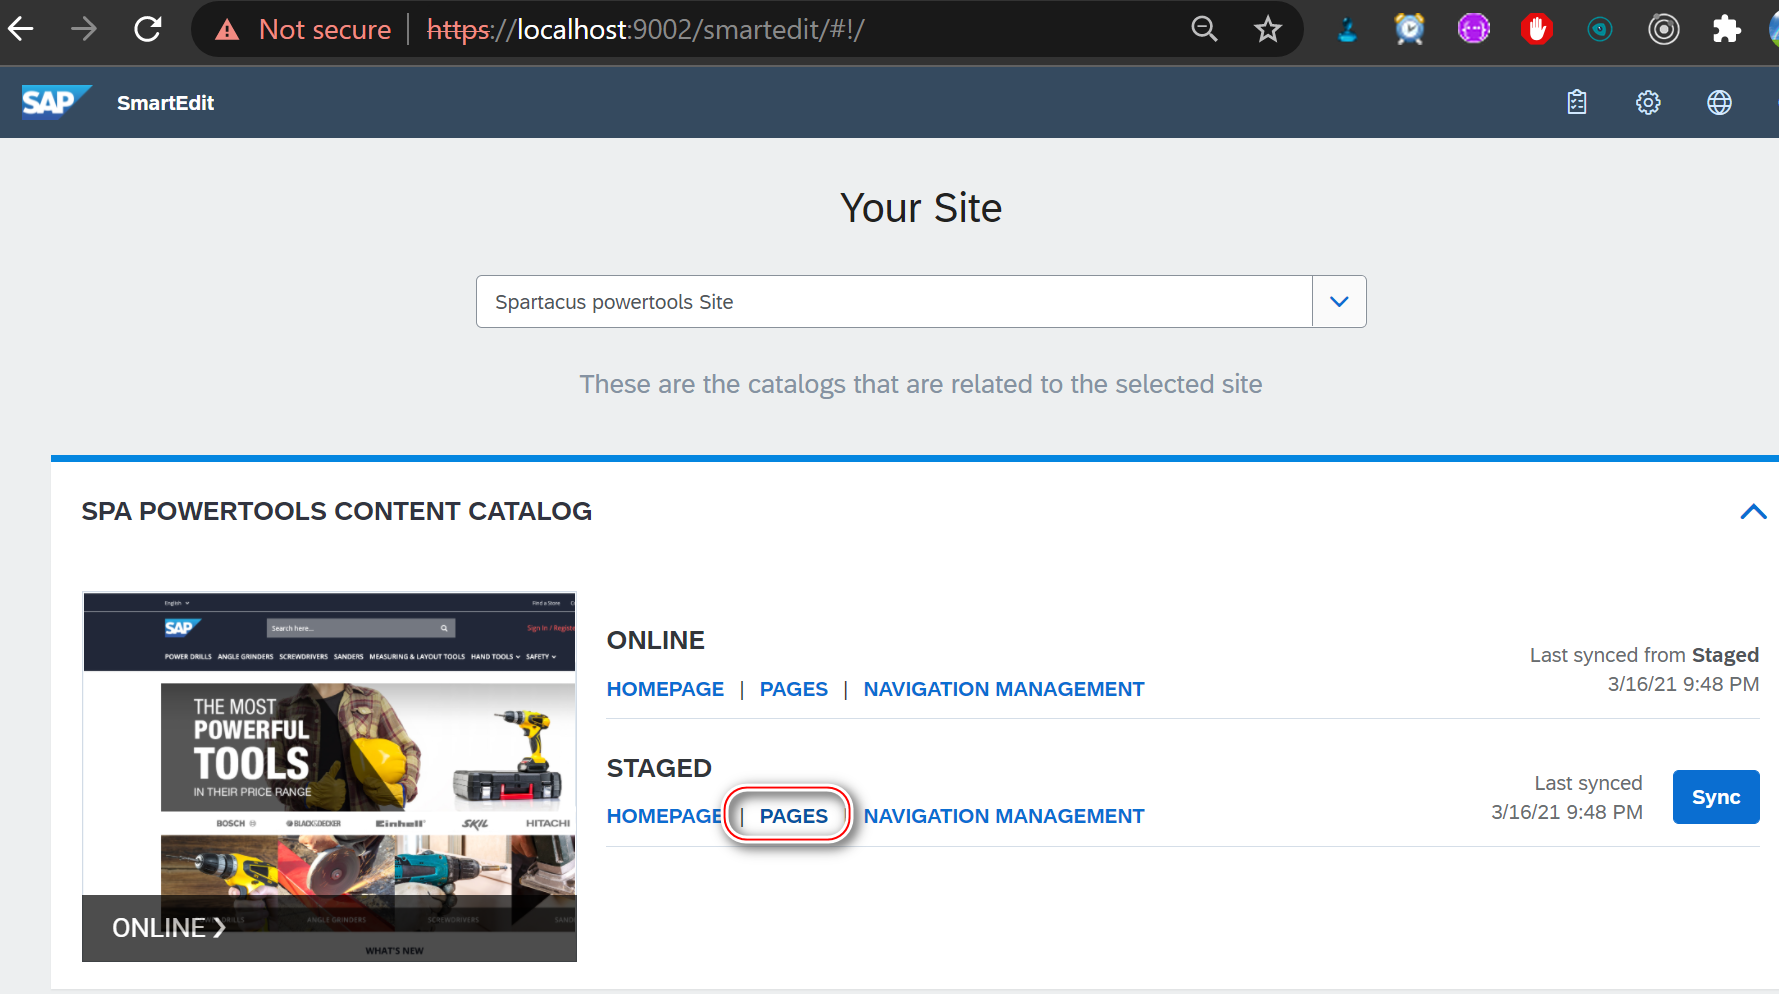
Task: Open the Staged catalog PAGES link
Action: 794,816
